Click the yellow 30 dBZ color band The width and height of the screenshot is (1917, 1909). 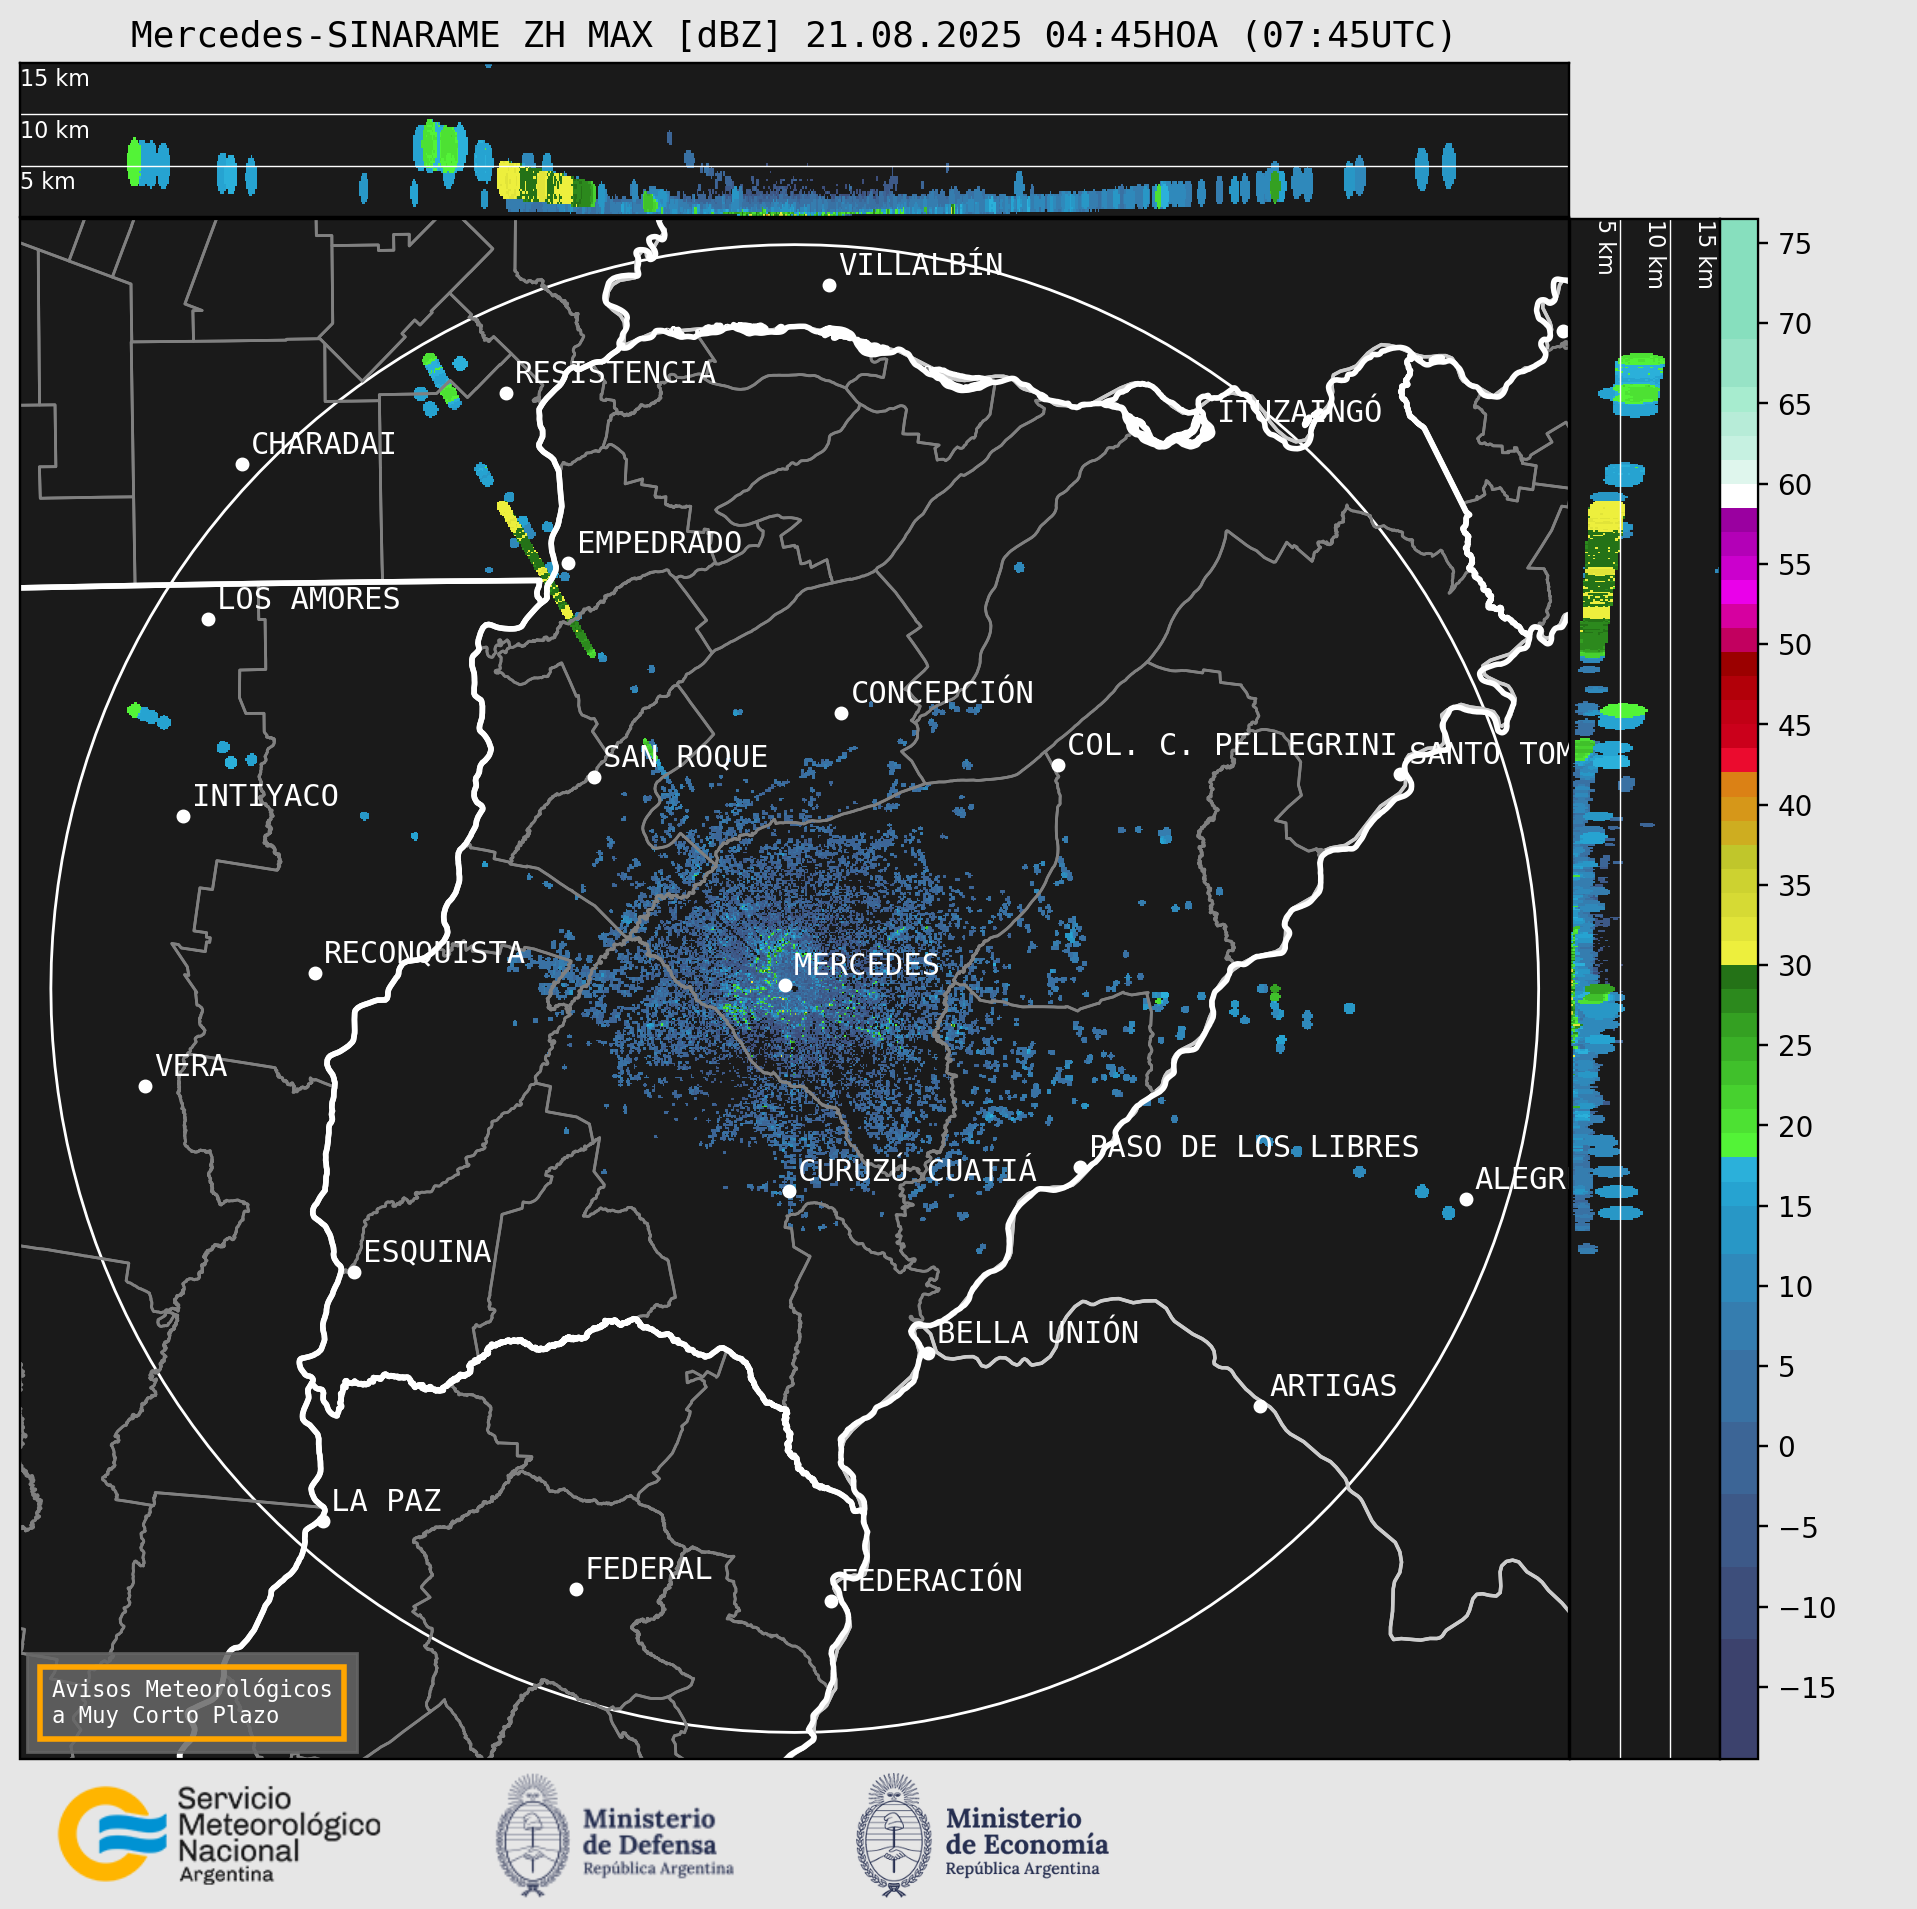pos(1739,953)
